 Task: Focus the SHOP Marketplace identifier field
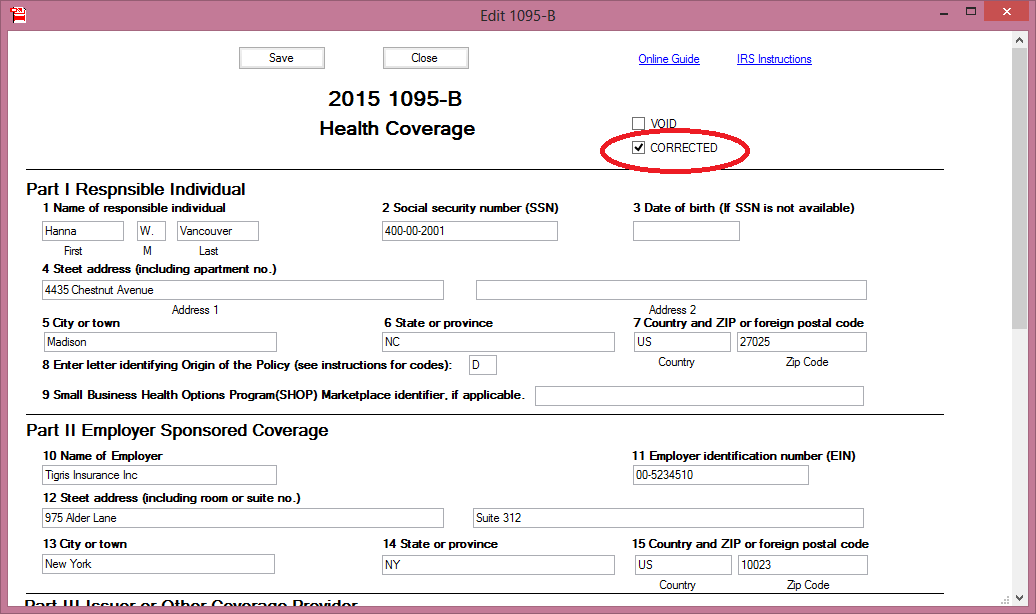pos(699,396)
